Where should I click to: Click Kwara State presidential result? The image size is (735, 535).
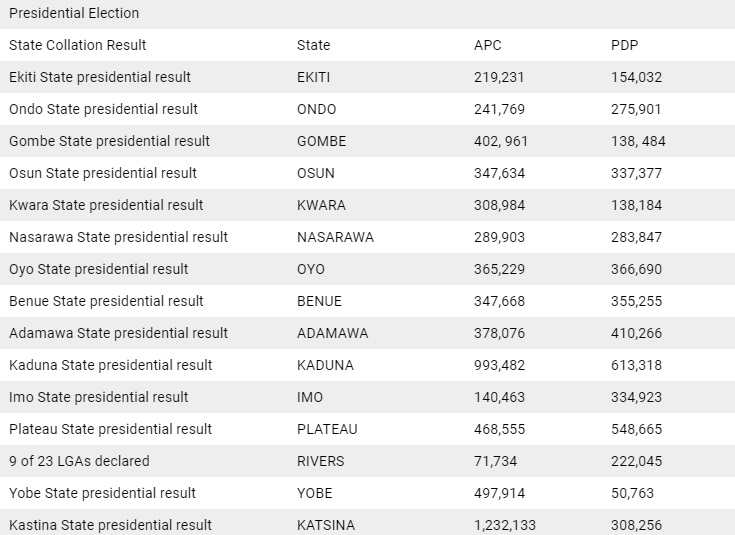106,205
